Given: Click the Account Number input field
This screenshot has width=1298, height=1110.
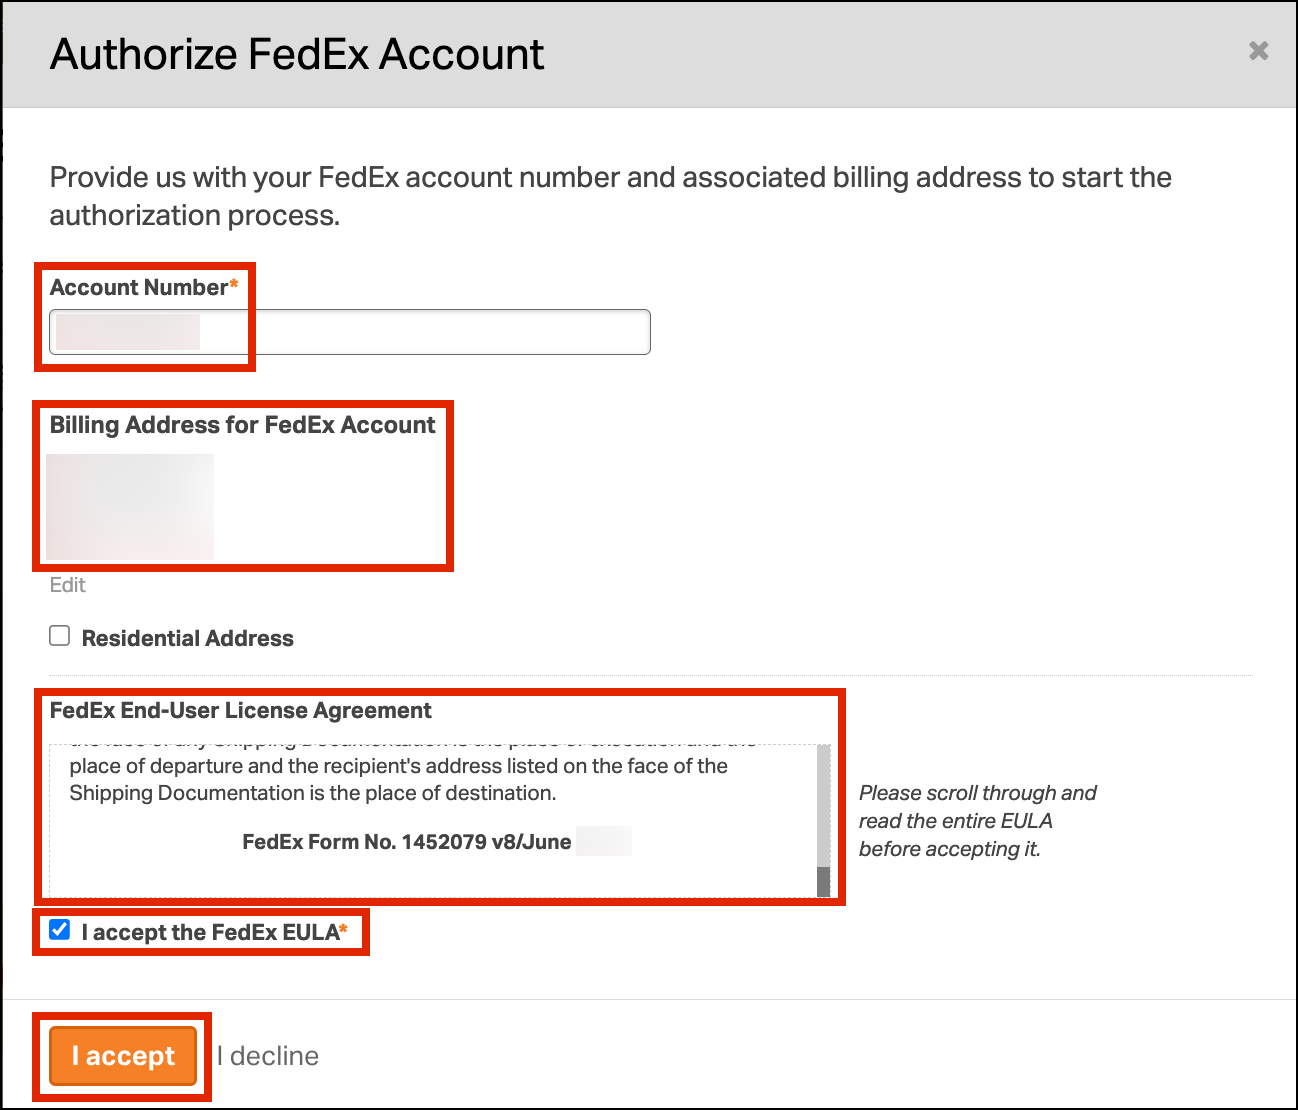Looking at the screenshot, I should 350,332.
